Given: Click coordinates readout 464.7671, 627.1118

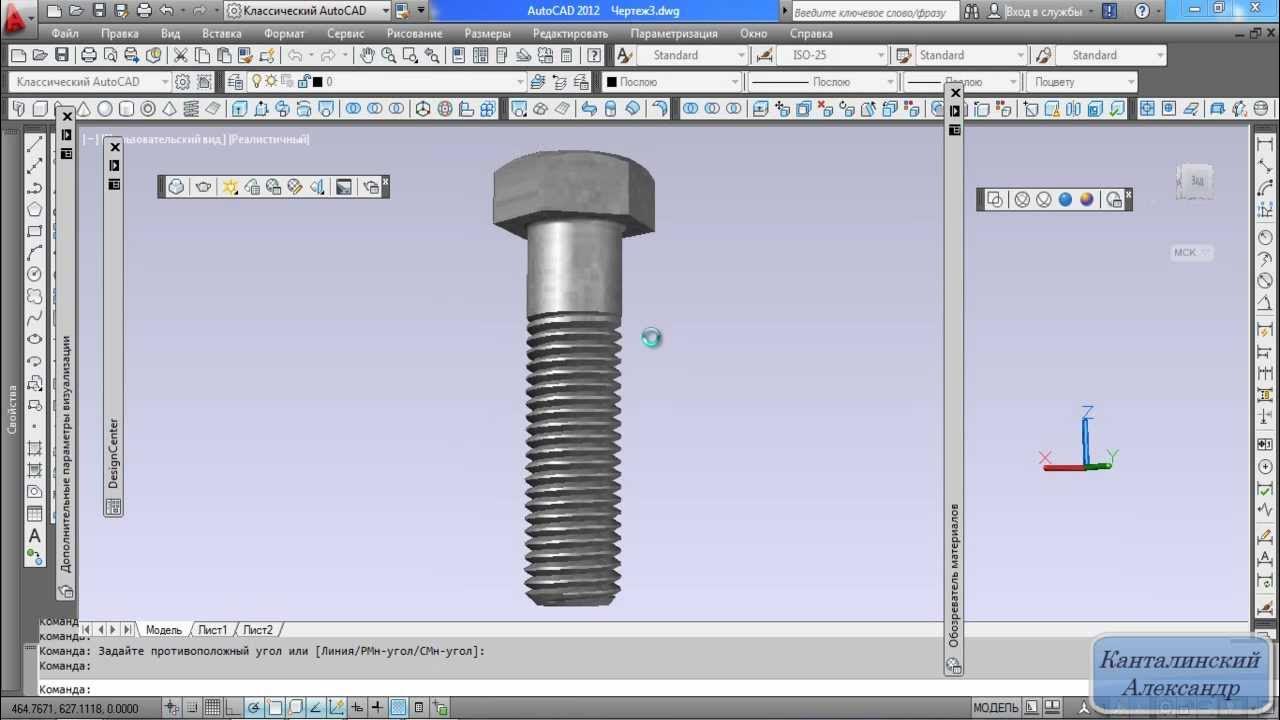Looking at the screenshot, I should pyautogui.click(x=75, y=709).
